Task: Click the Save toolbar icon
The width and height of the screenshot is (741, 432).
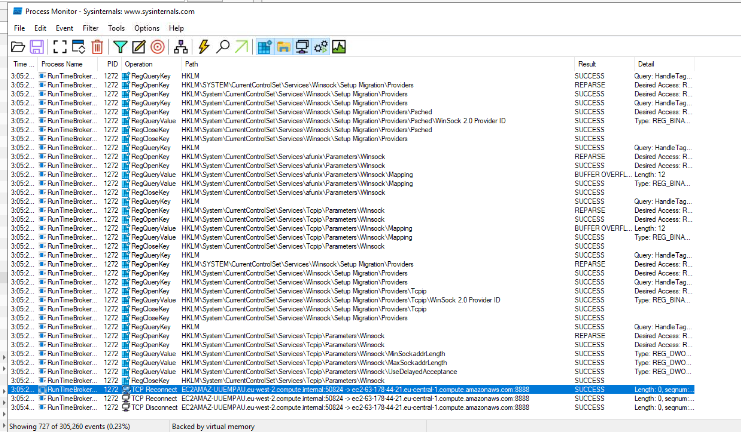Action: [35, 47]
